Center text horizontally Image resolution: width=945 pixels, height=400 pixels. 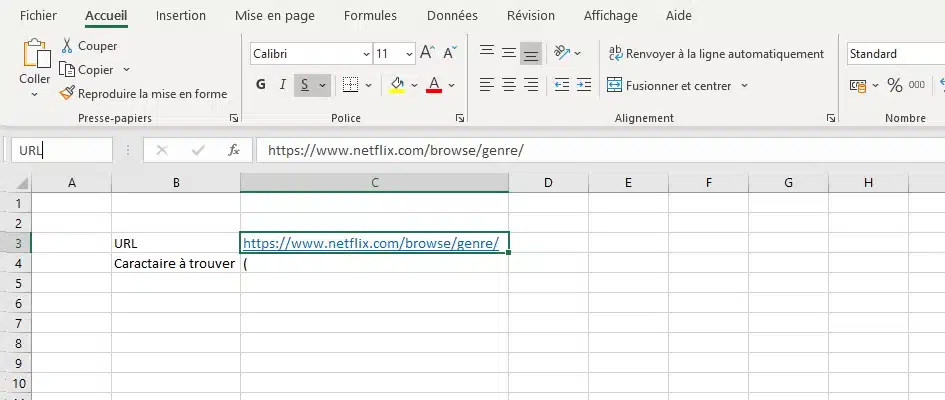tap(509, 85)
